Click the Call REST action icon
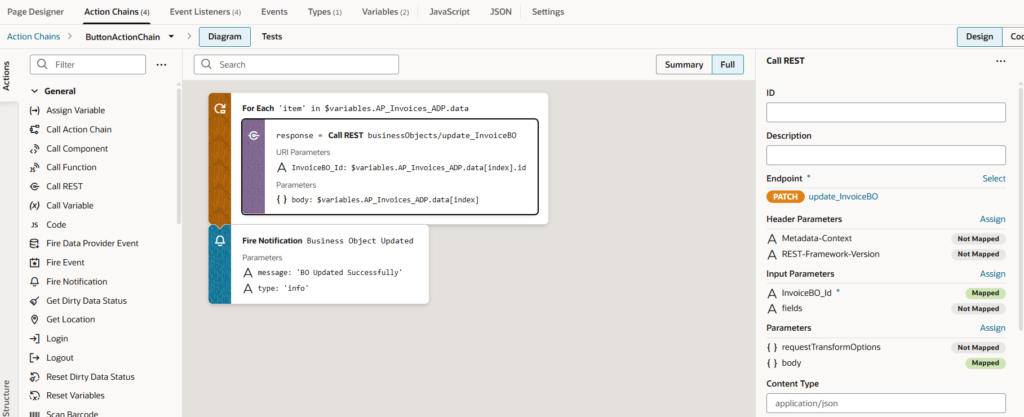This screenshot has width=1024, height=417. (35, 186)
